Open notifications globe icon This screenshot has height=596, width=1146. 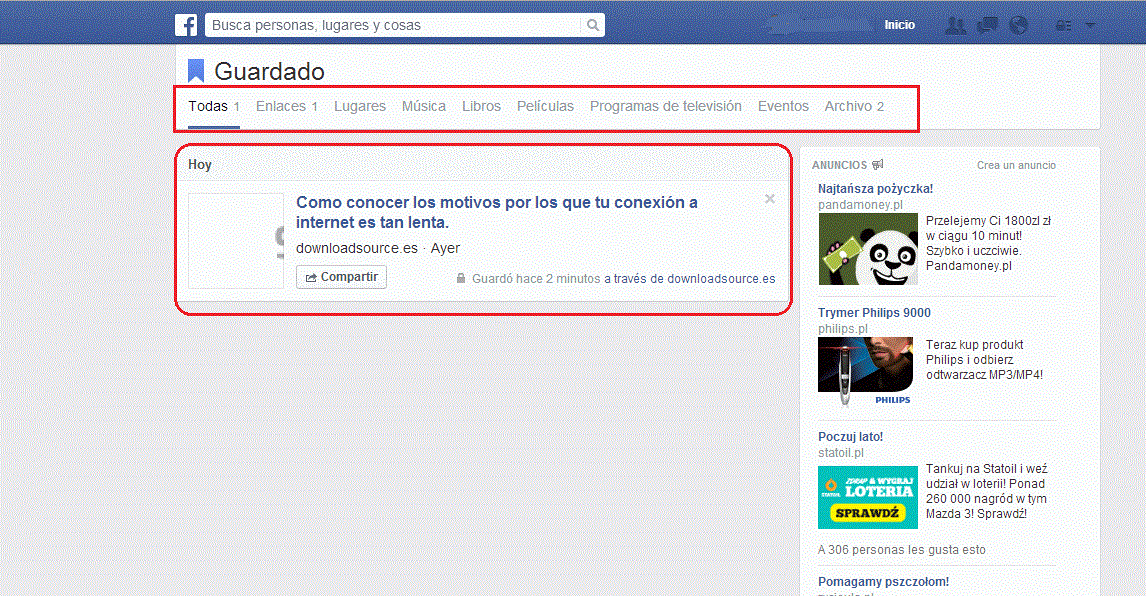1019,26
